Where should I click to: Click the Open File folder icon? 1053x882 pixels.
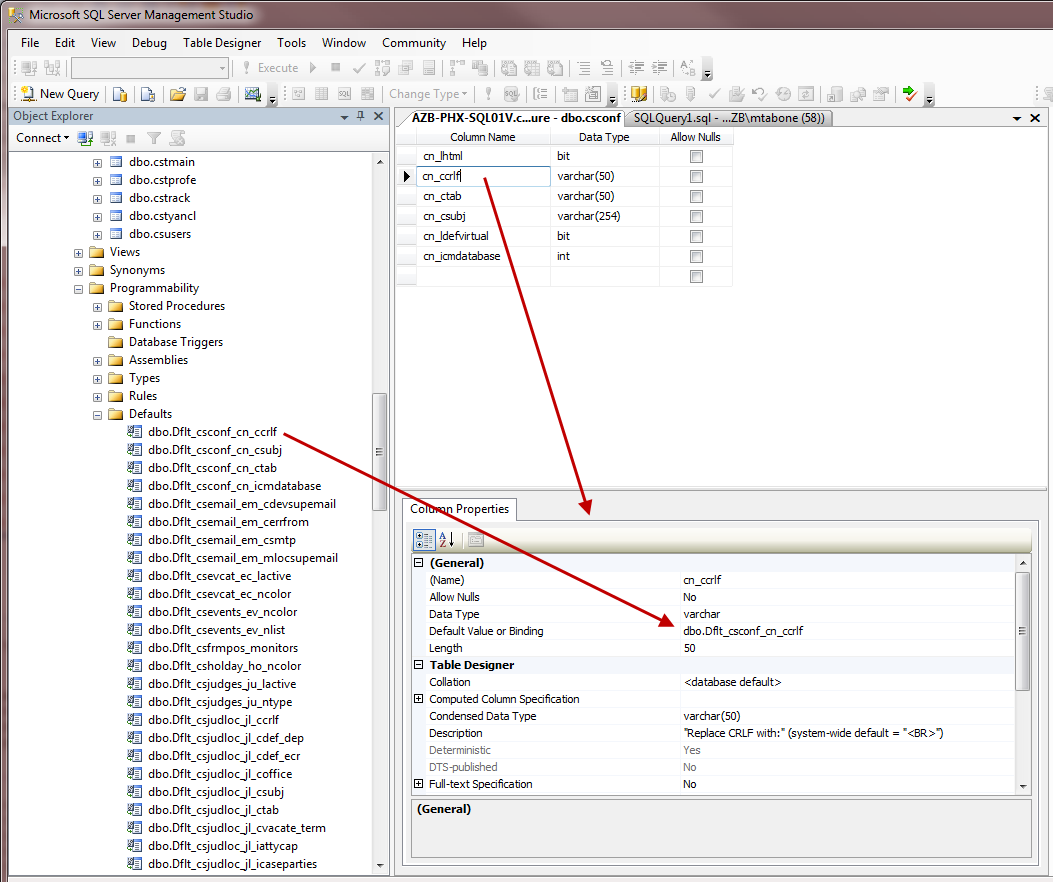pos(178,94)
